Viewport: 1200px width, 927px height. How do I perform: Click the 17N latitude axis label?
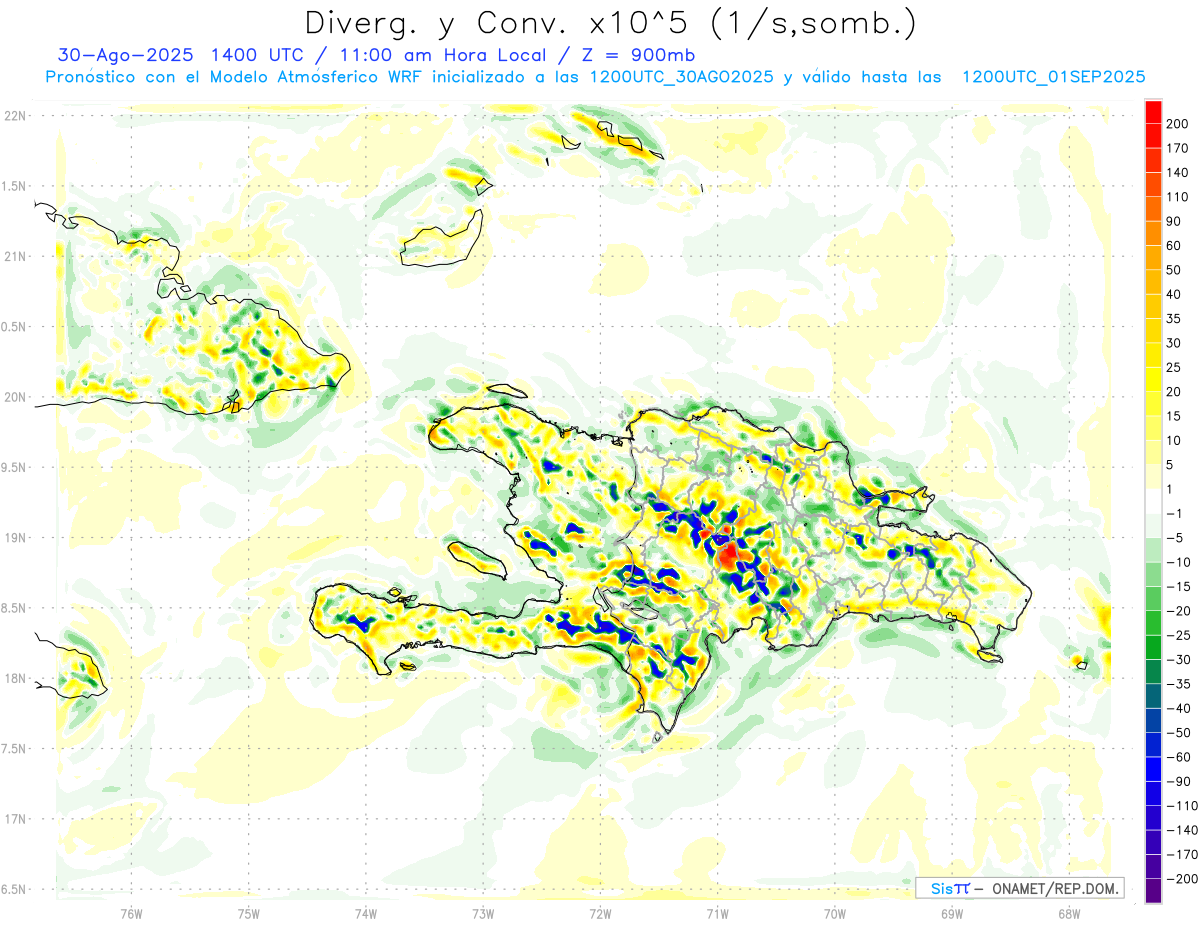coord(14,819)
